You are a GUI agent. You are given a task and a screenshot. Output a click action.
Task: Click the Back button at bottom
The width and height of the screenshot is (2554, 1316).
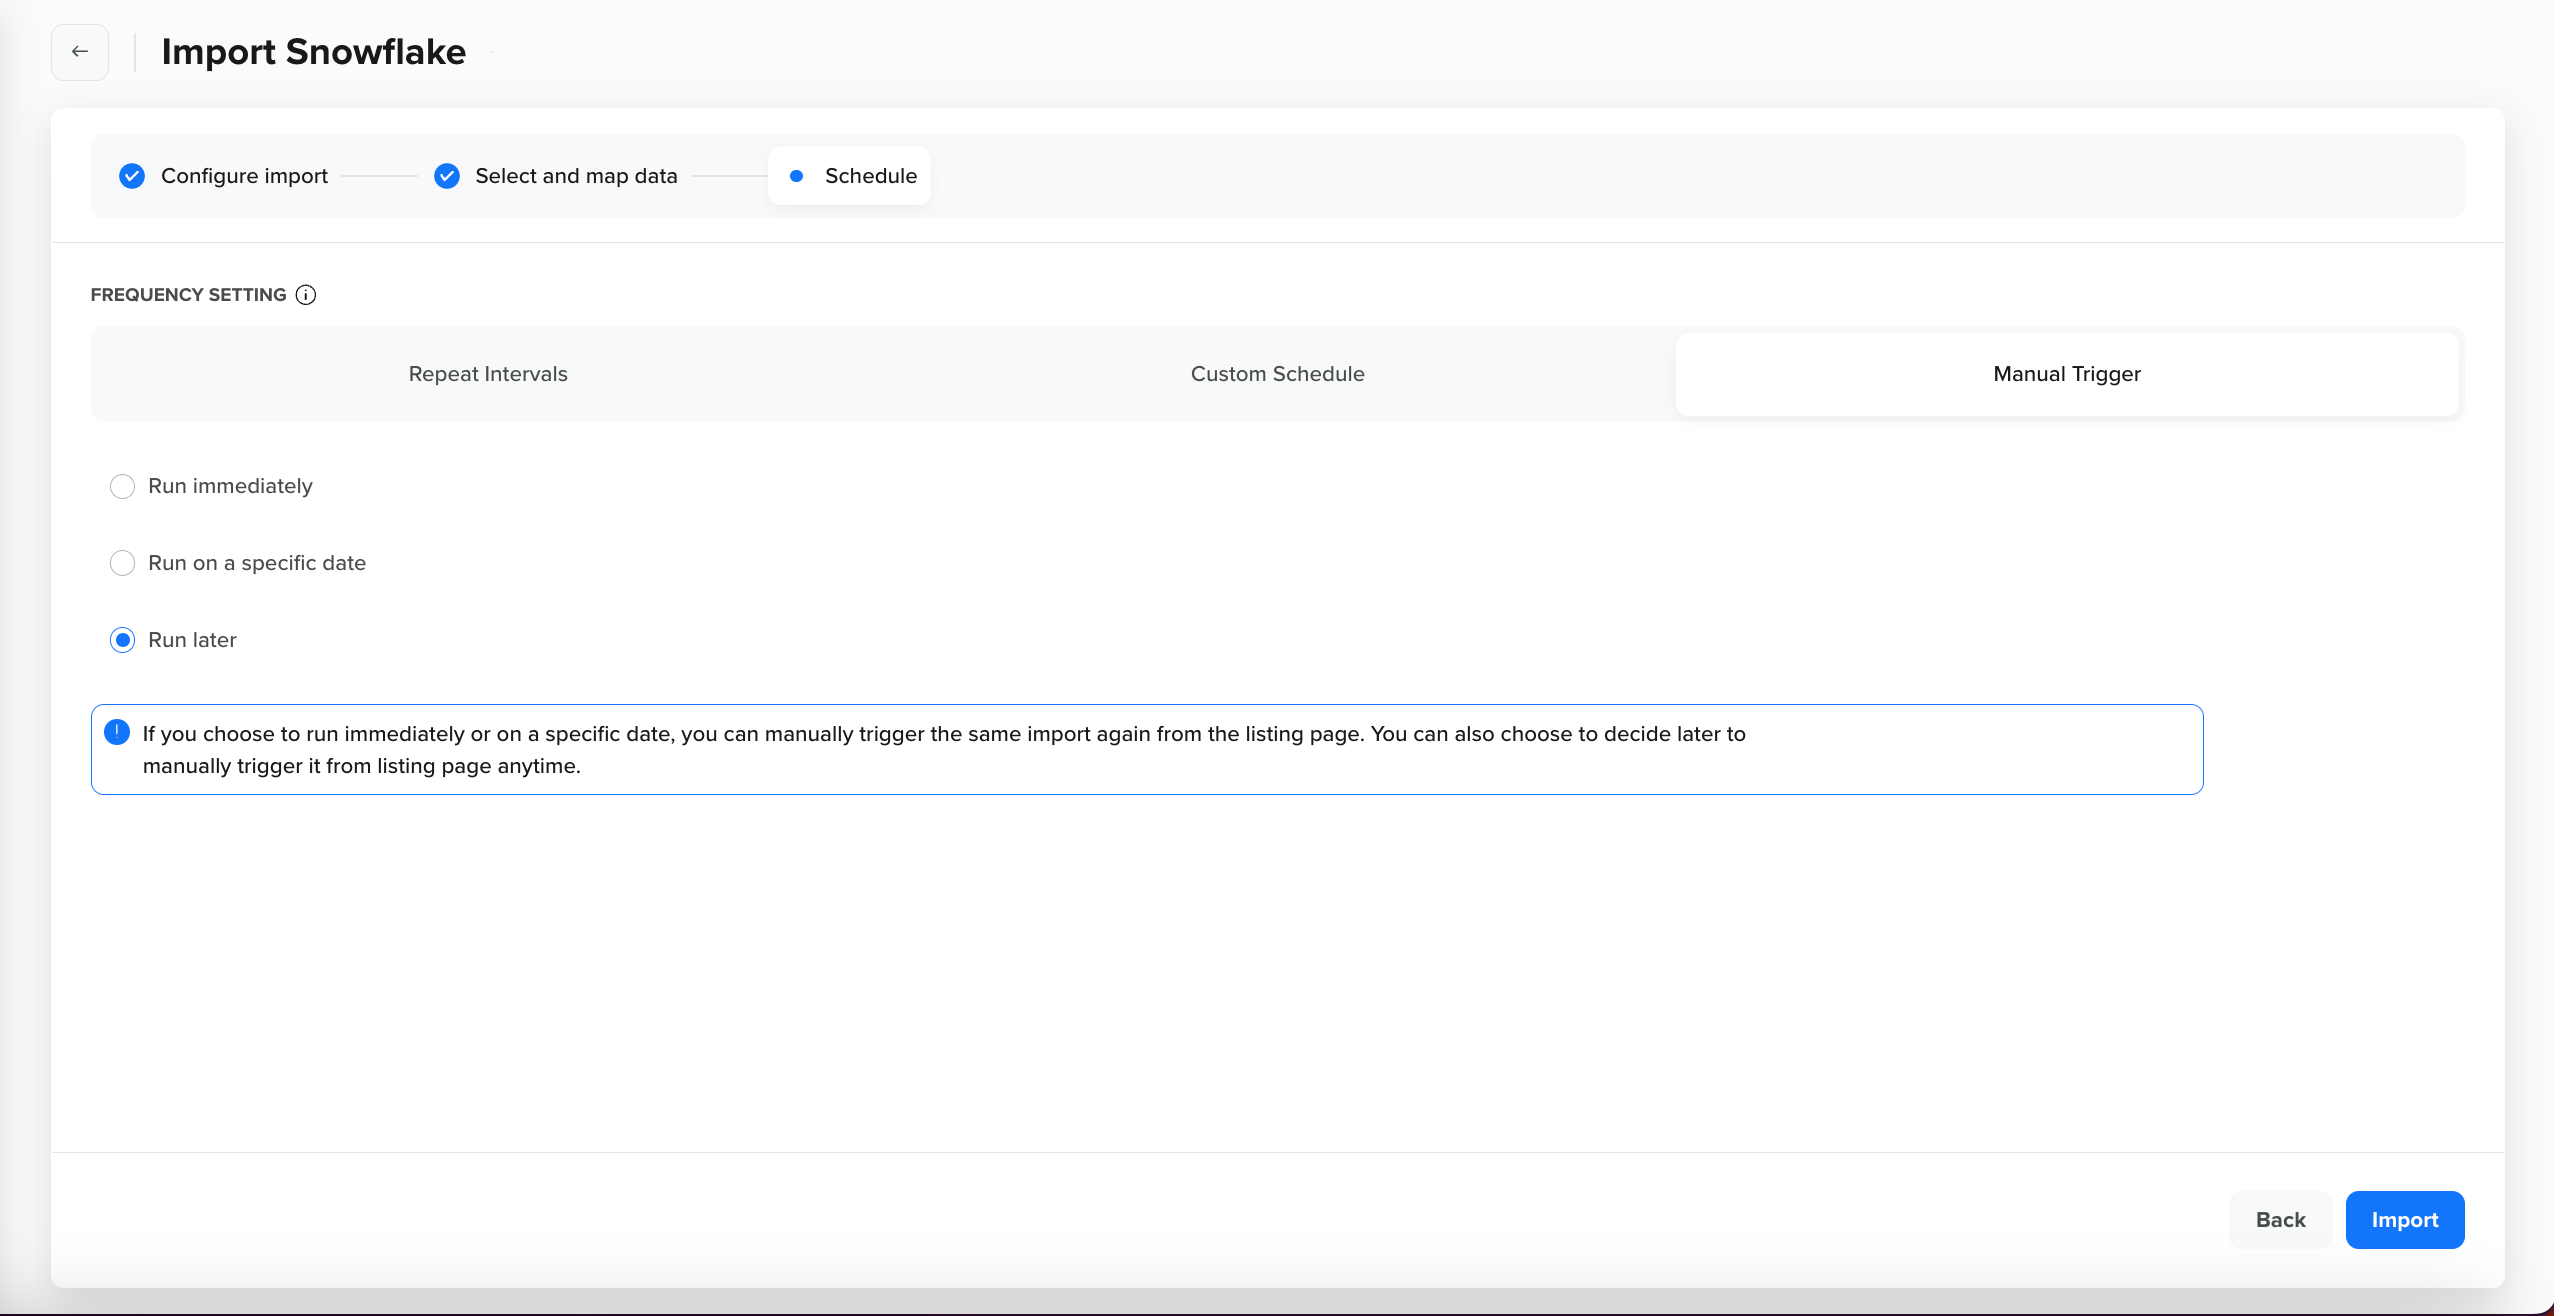2280,1220
